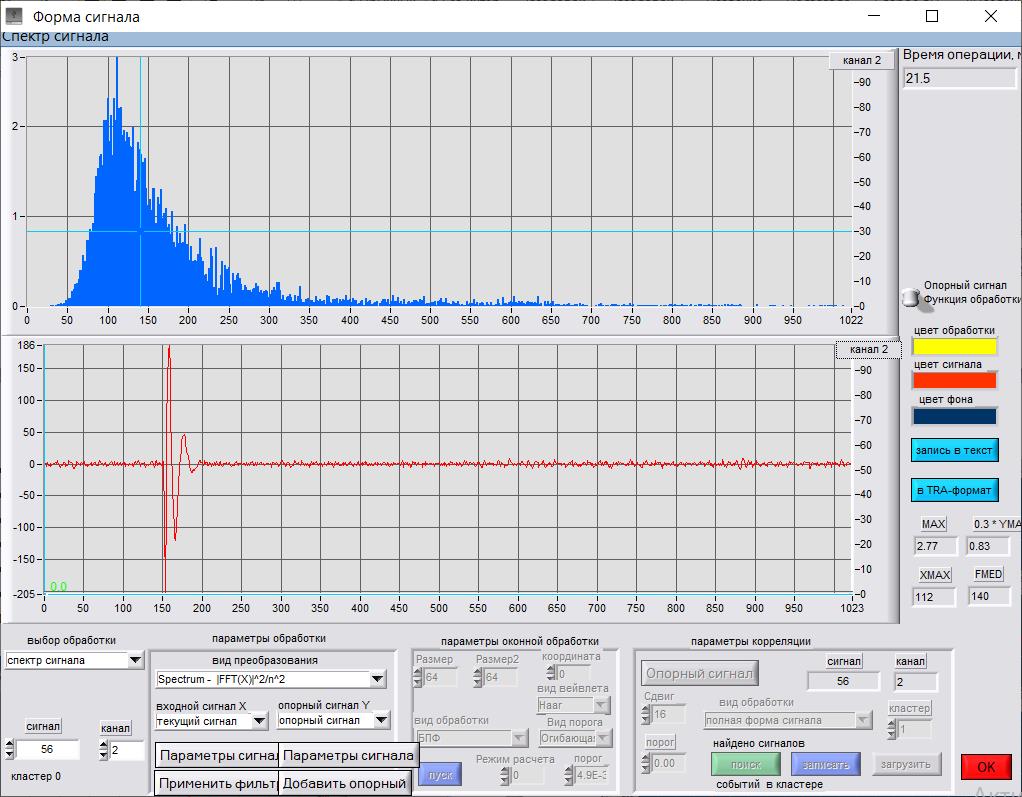Viewport: 1022px width, 797px height.
Task: Expand the входной сигнал X dropdown
Action: coord(259,720)
